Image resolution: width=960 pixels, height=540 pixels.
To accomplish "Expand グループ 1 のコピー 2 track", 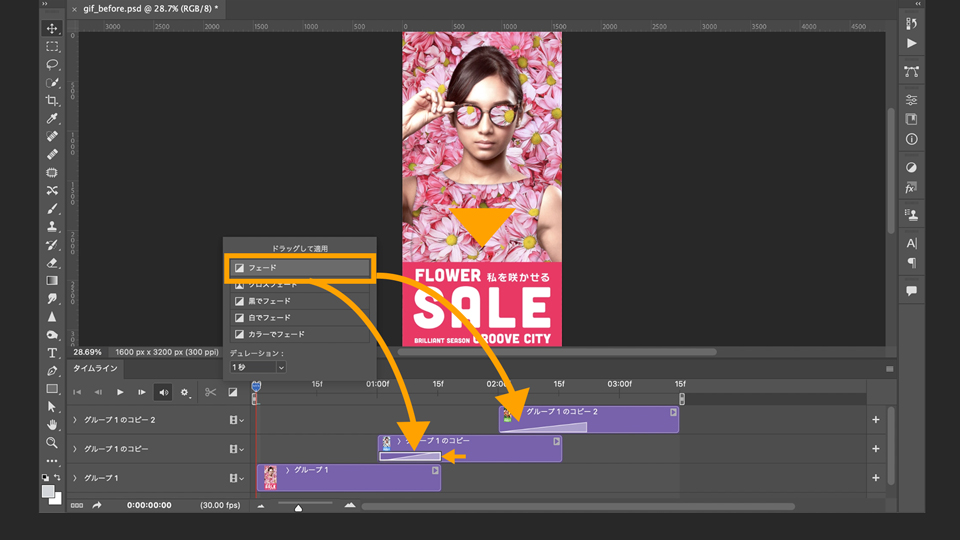I will (x=75, y=420).
